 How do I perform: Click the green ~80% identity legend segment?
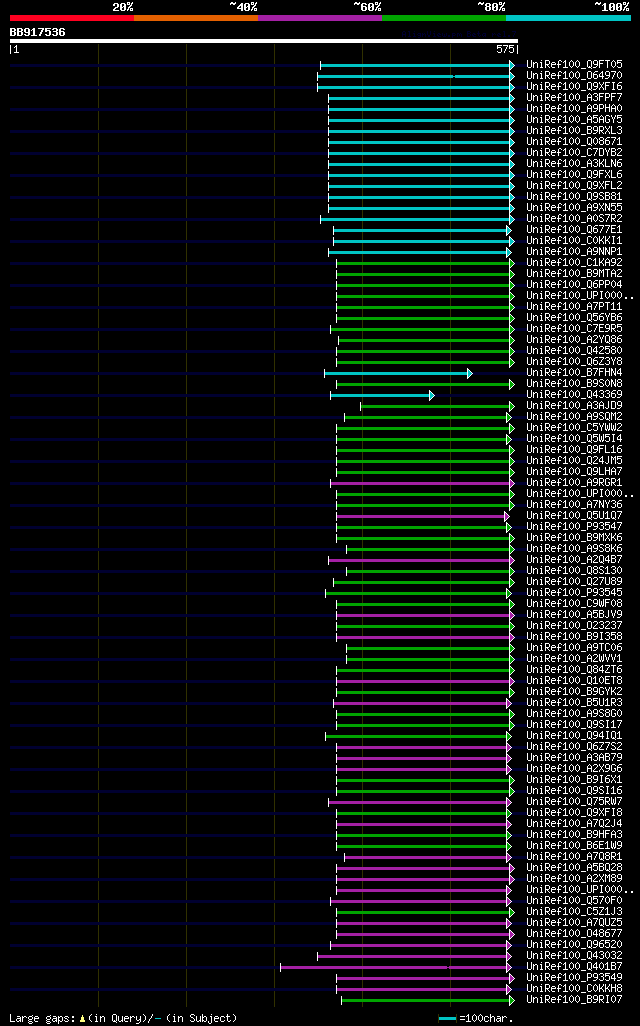click(x=444, y=18)
